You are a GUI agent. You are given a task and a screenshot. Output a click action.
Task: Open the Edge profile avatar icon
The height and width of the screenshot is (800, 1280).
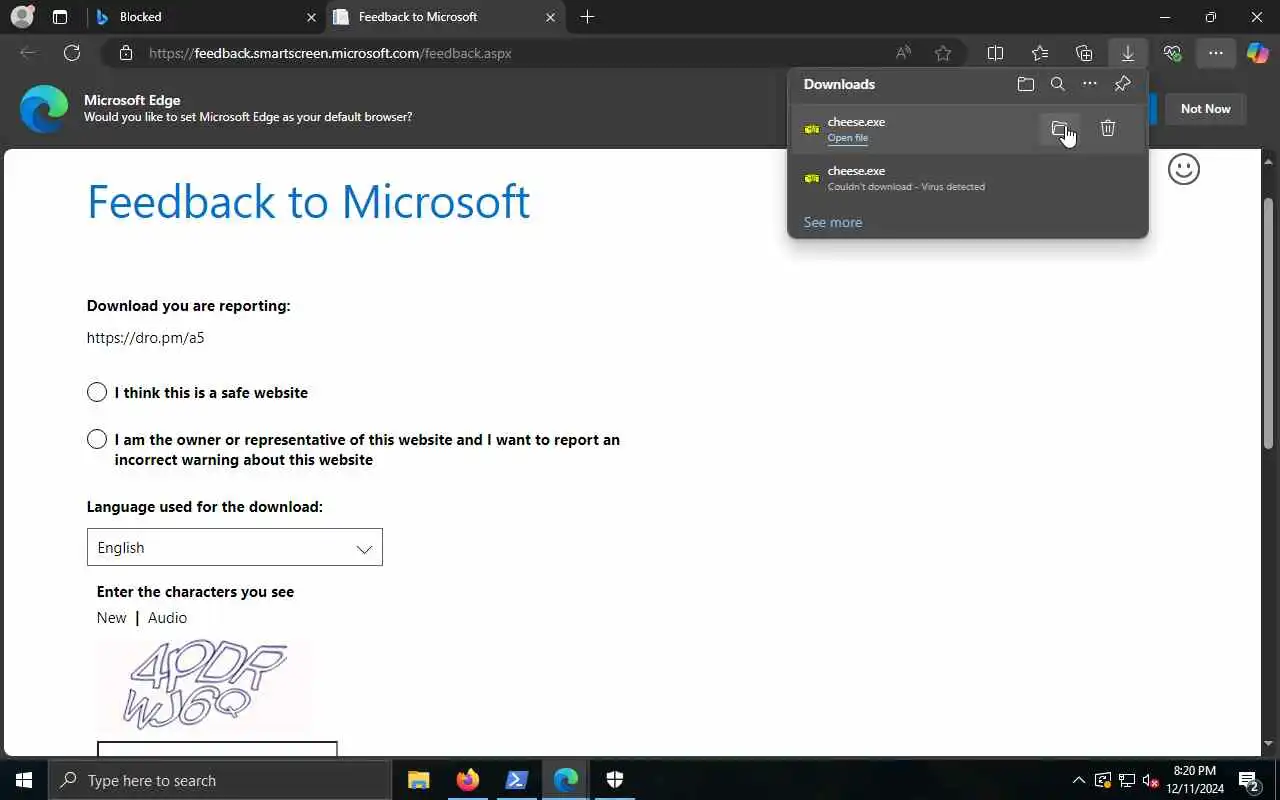tap(22, 17)
